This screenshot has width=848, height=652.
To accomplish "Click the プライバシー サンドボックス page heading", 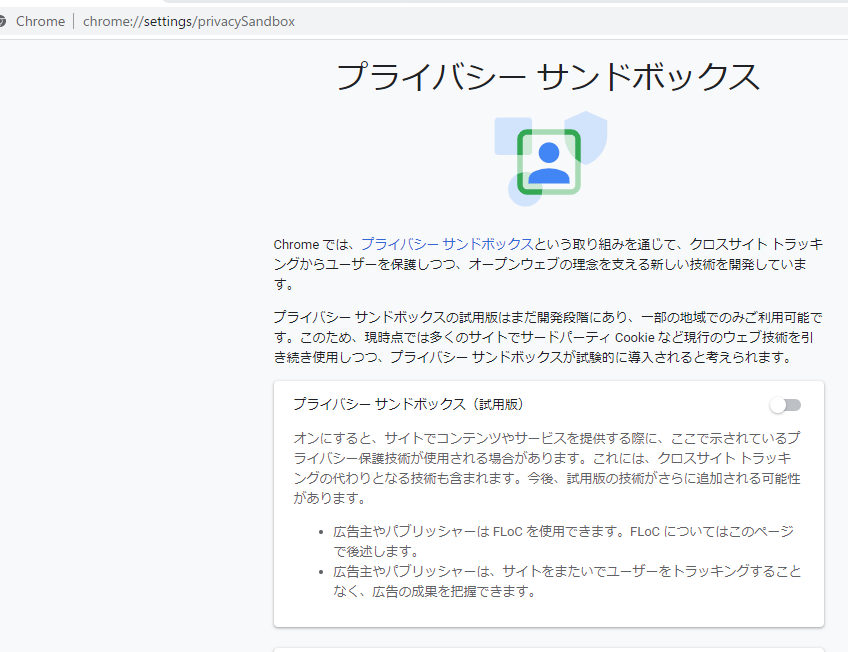I will pos(548,77).
